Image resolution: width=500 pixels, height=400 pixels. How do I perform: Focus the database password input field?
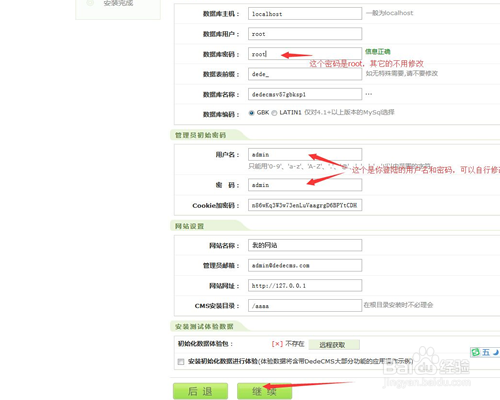[305, 54]
